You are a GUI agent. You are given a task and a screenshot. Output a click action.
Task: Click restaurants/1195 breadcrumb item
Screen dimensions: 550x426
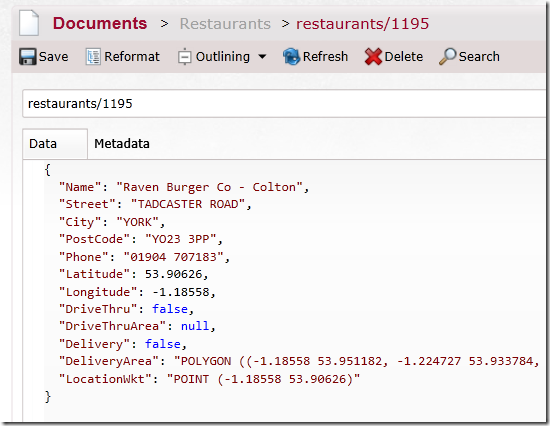pyautogui.click(x=363, y=24)
